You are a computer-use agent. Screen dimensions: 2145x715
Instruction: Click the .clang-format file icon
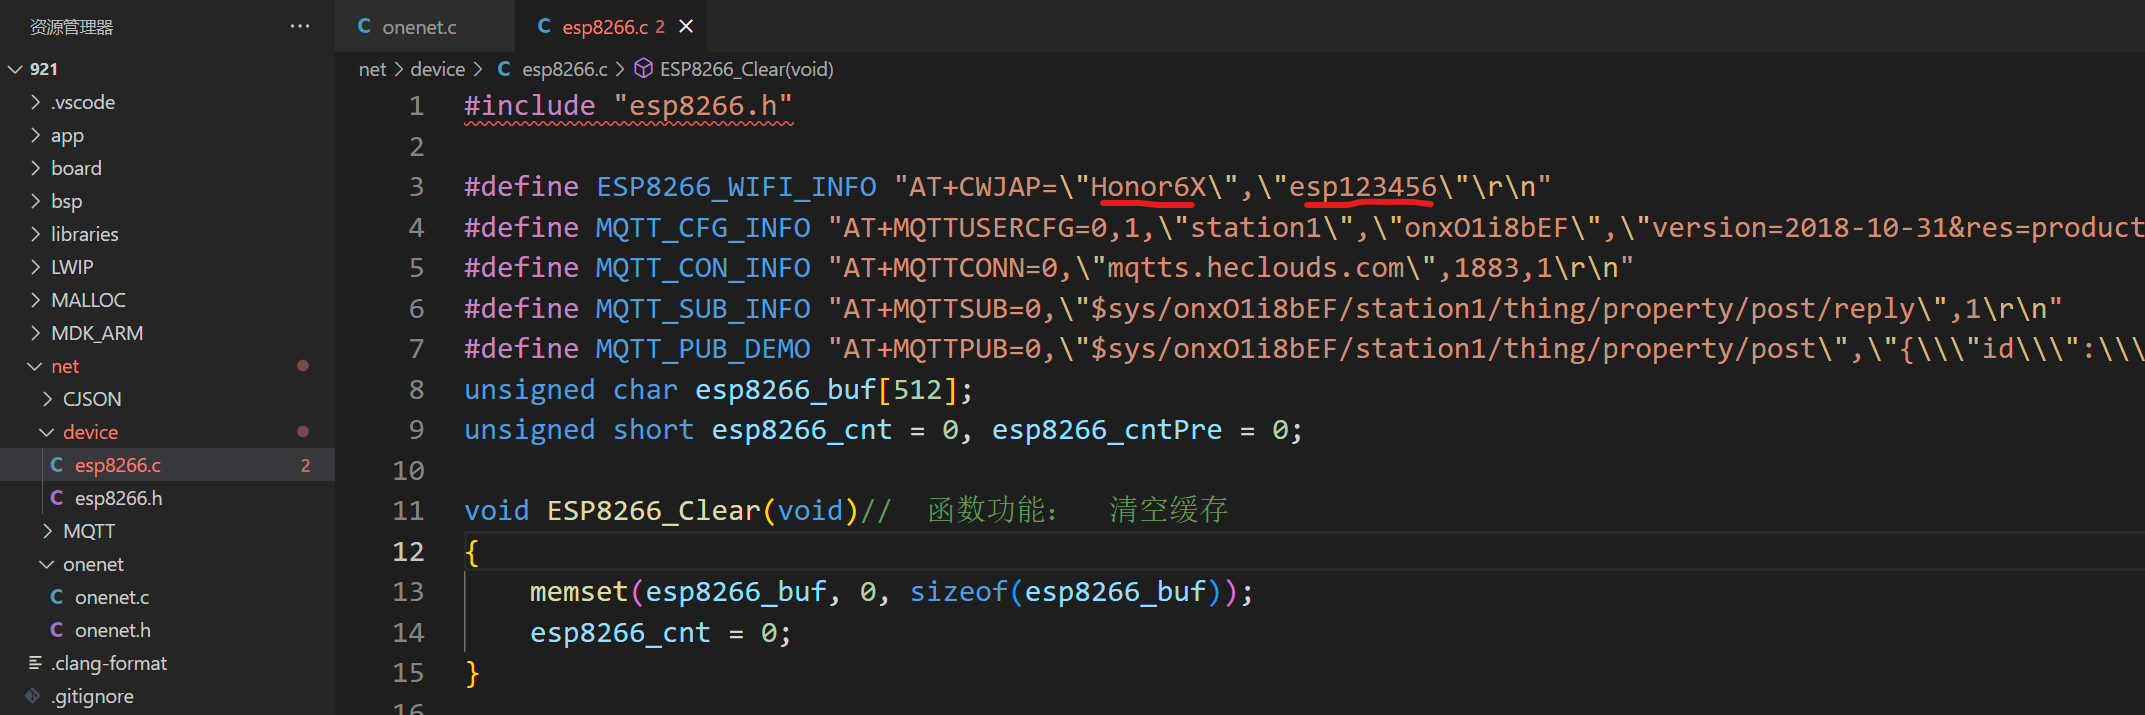(x=35, y=663)
